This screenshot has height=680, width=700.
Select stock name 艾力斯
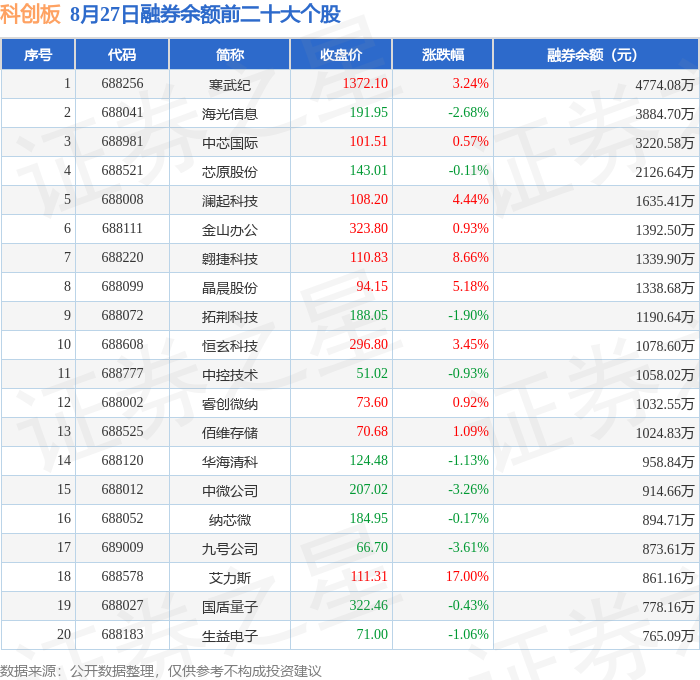coord(229,578)
